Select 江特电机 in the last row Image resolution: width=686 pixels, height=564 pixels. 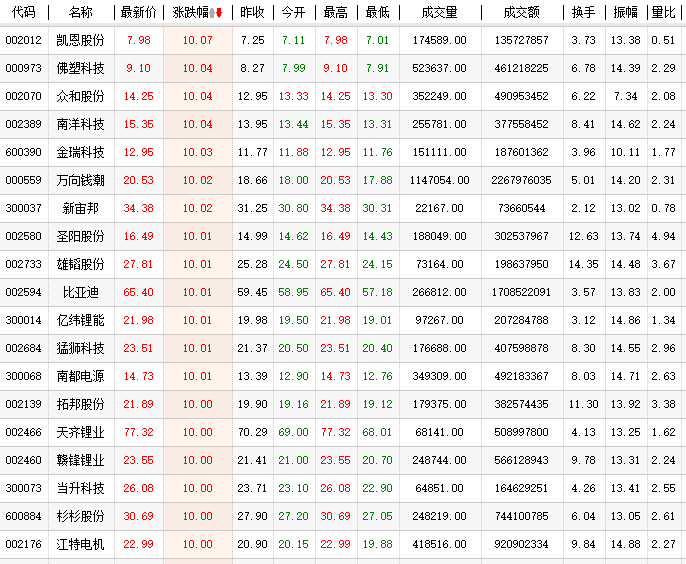coord(81,544)
